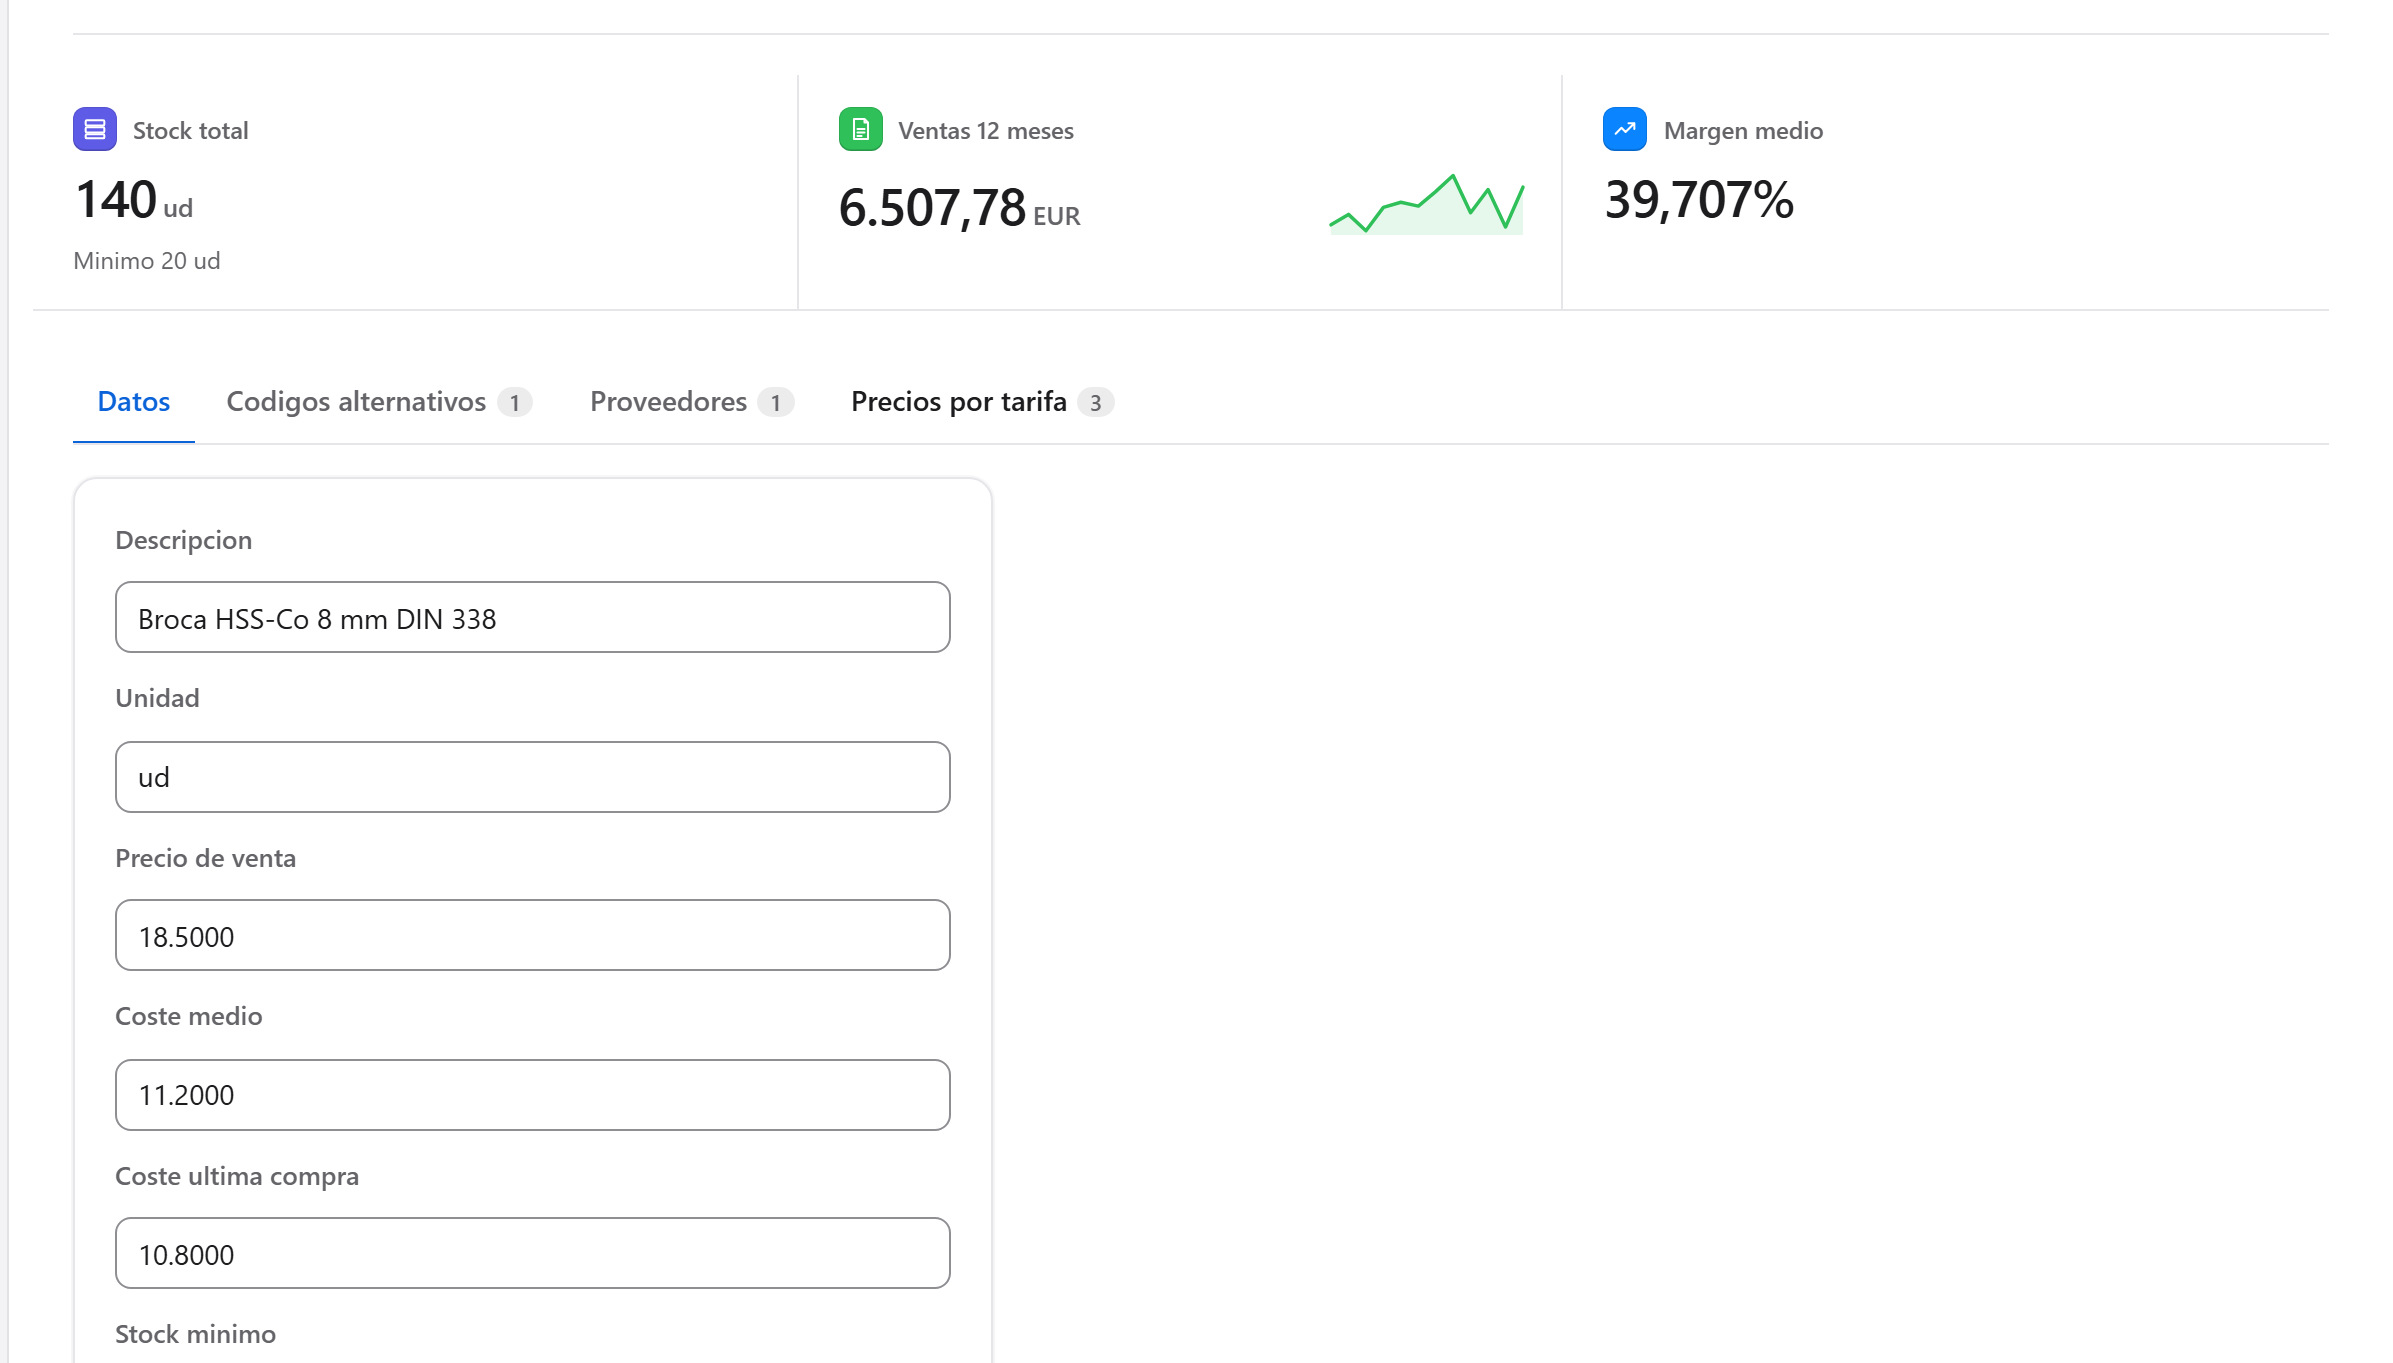This screenshot has height=1363, width=2393.
Task: Switch to the Datos tab
Action: click(x=134, y=401)
